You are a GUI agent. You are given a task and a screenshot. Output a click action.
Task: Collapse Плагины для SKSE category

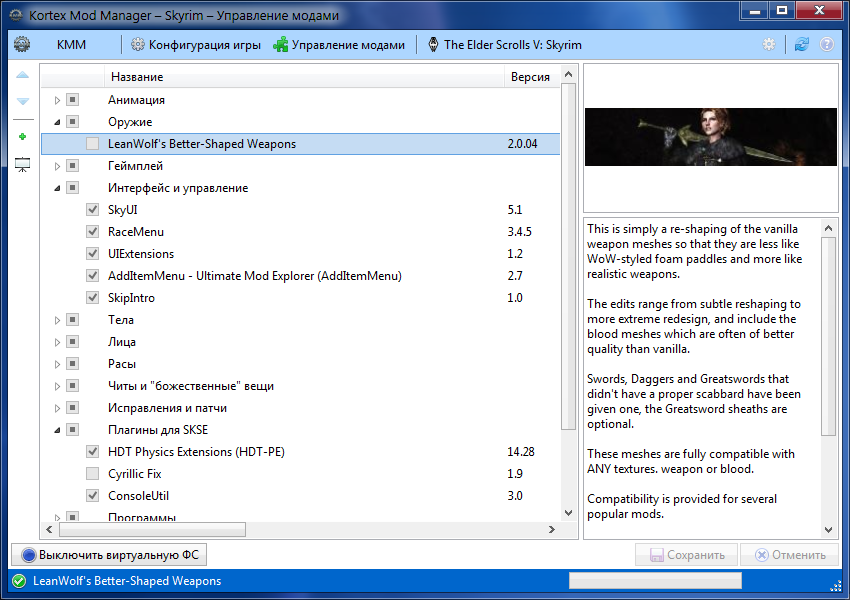coord(57,430)
